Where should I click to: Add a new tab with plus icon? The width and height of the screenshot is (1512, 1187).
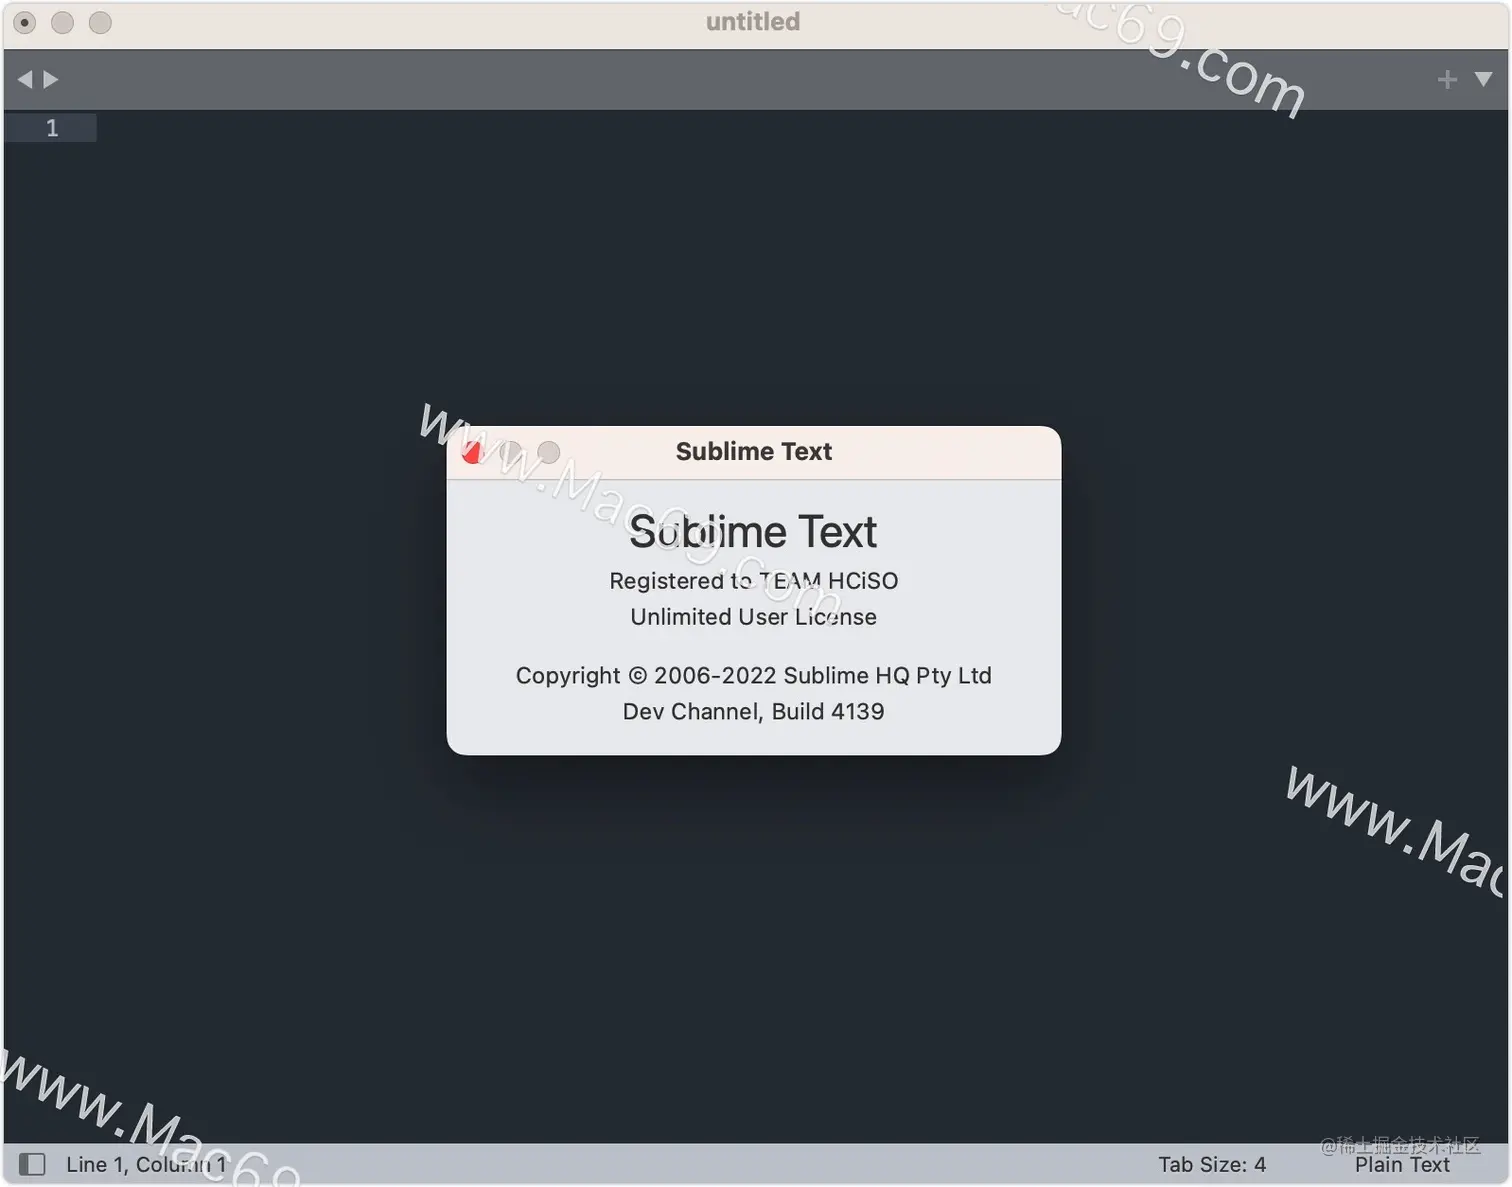[x=1447, y=79]
